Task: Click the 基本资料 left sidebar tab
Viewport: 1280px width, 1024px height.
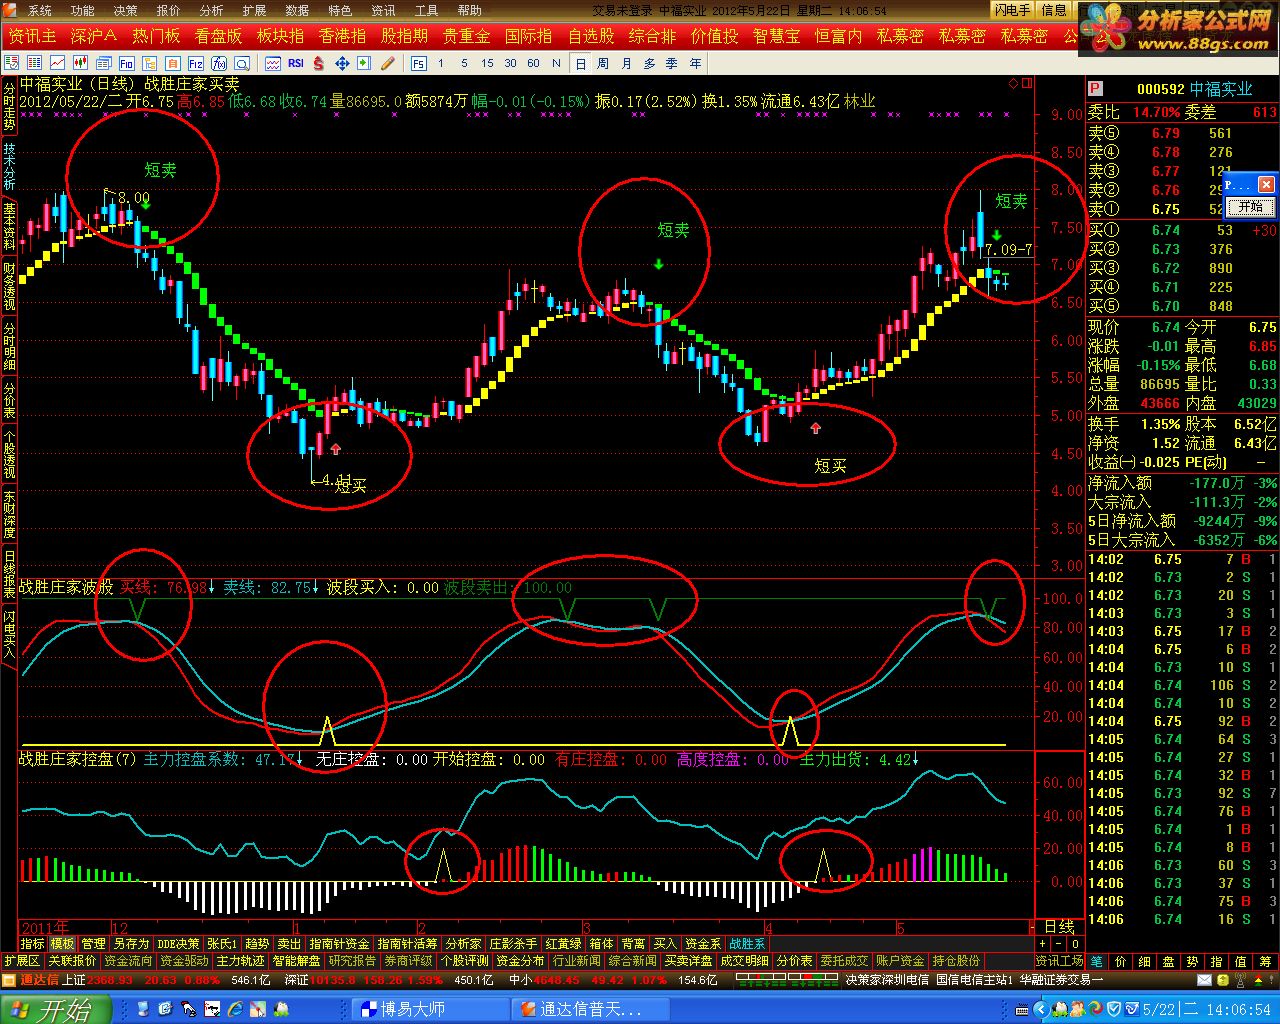Action: [9, 226]
